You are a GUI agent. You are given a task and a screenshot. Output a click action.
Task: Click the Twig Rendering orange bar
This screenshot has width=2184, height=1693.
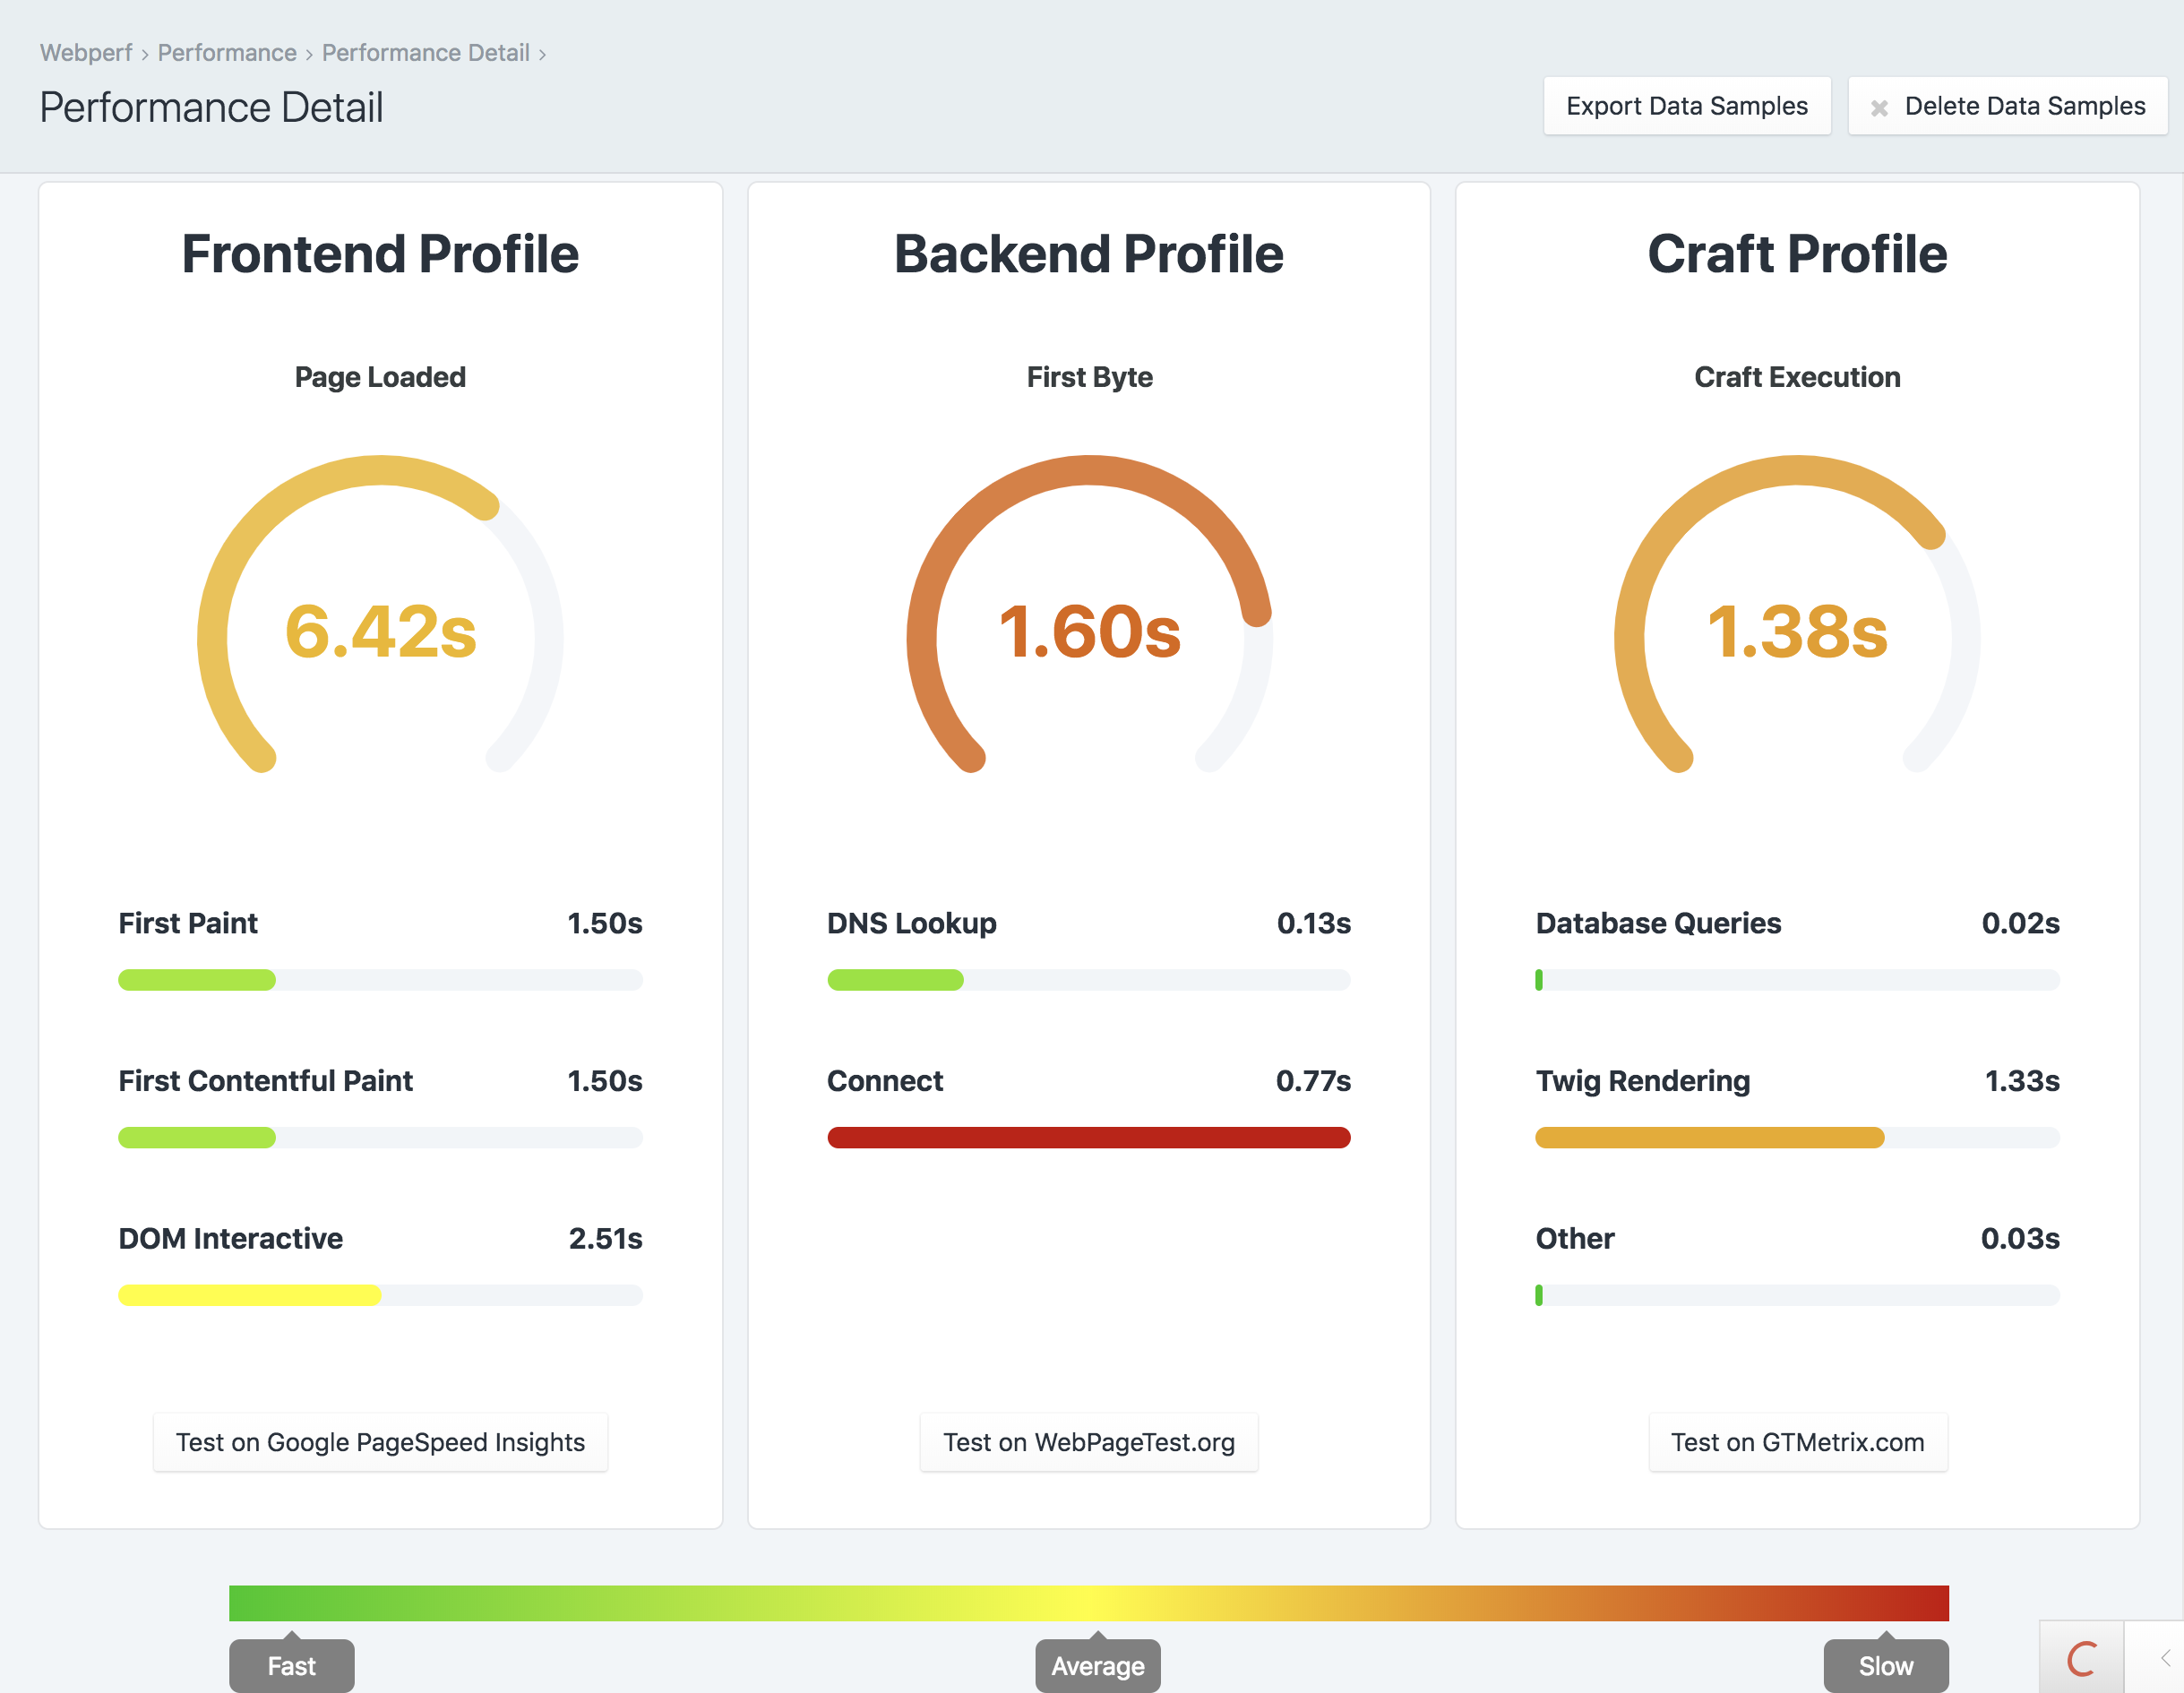tap(1709, 1137)
